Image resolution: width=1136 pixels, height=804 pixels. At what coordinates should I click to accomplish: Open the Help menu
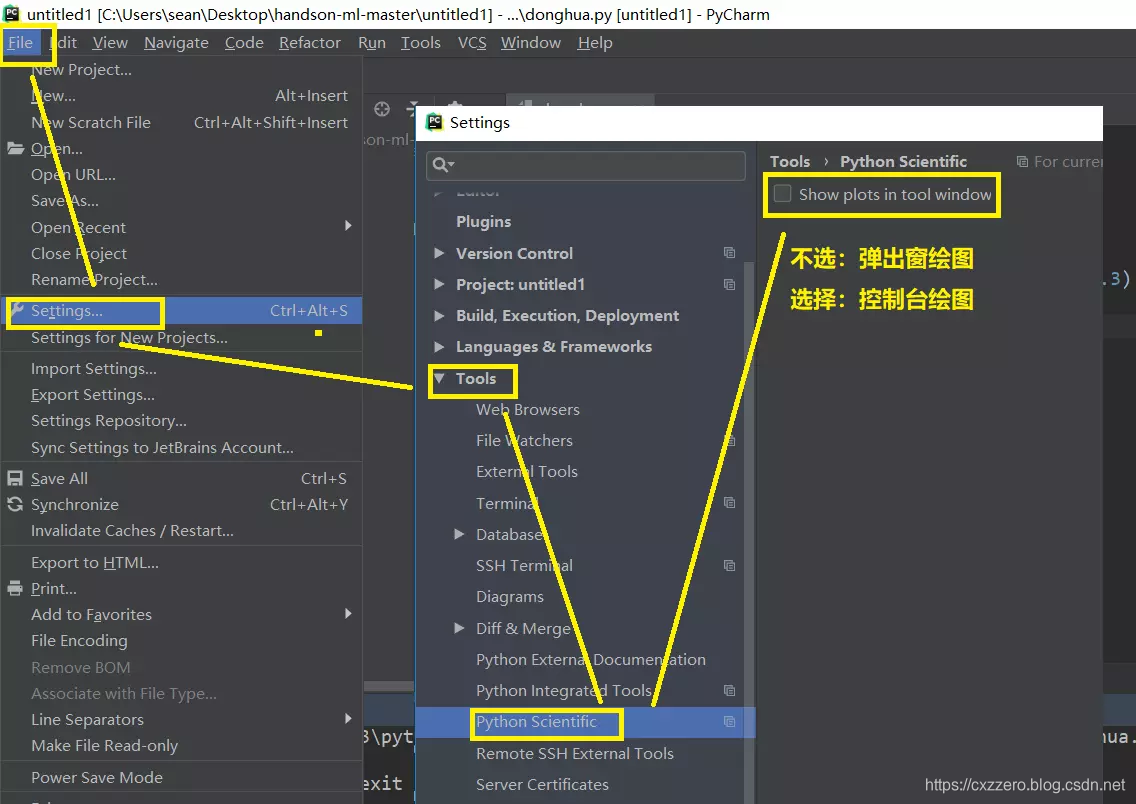tap(595, 43)
